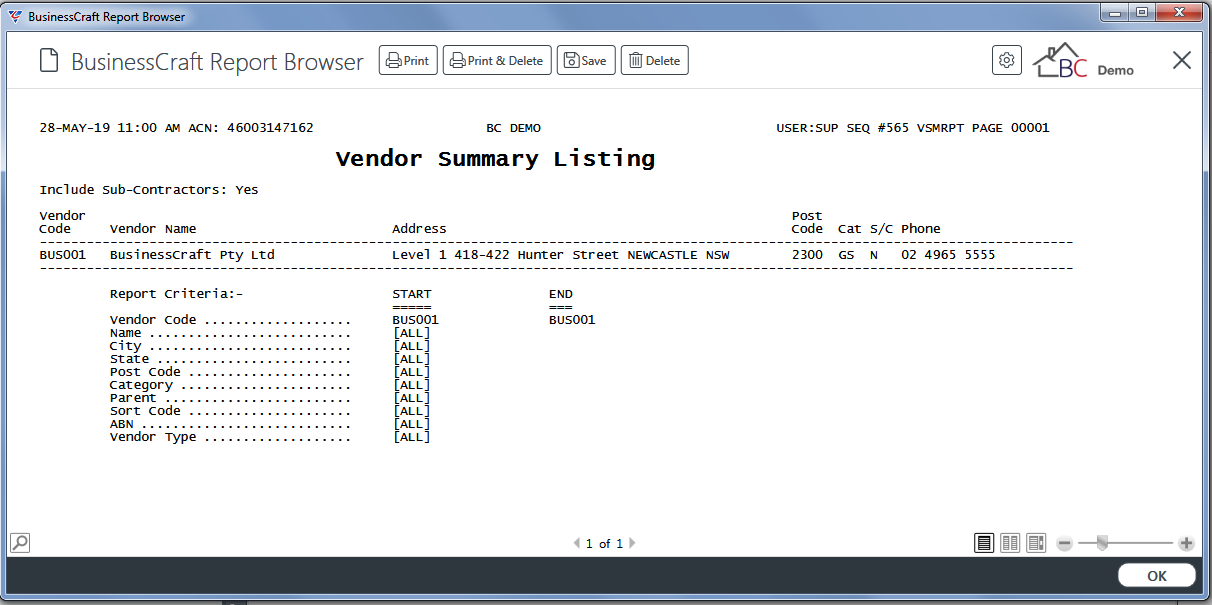Click the Vendor Type criteria row
The width and height of the screenshot is (1212, 605).
click(270, 437)
